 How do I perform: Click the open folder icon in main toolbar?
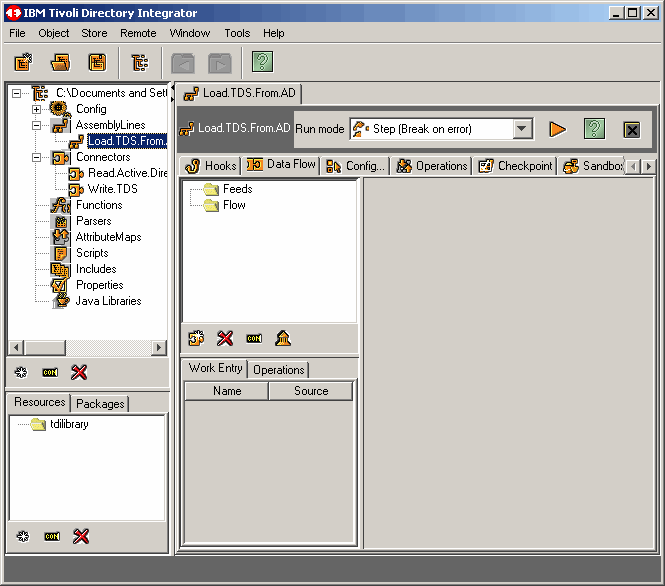pyautogui.click(x=61, y=63)
